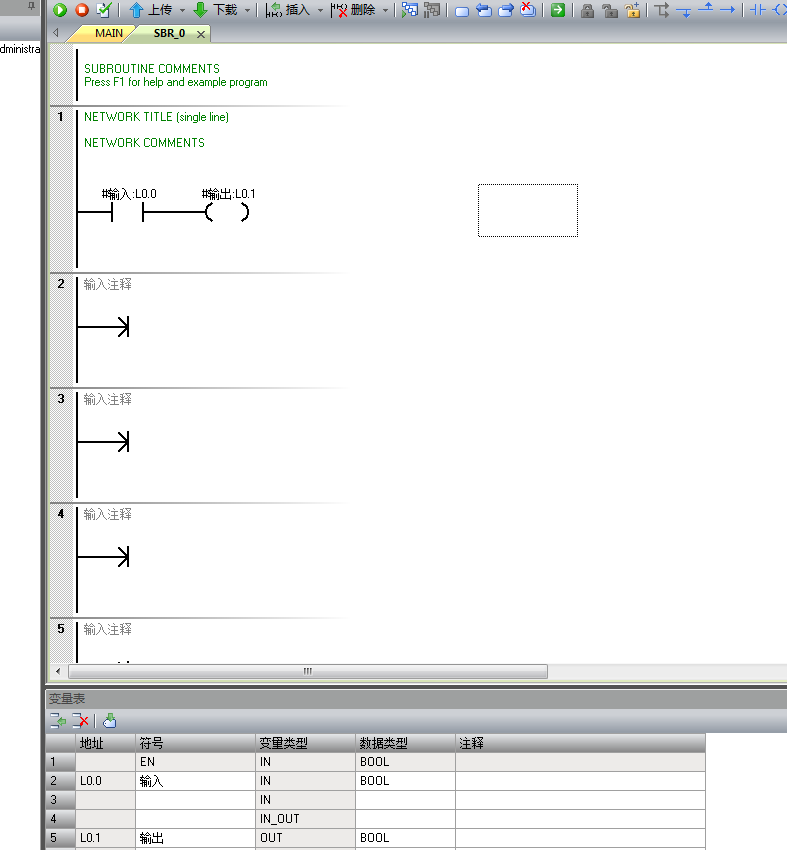
Task: Click the Insert branch down line icon
Action: coord(684,10)
